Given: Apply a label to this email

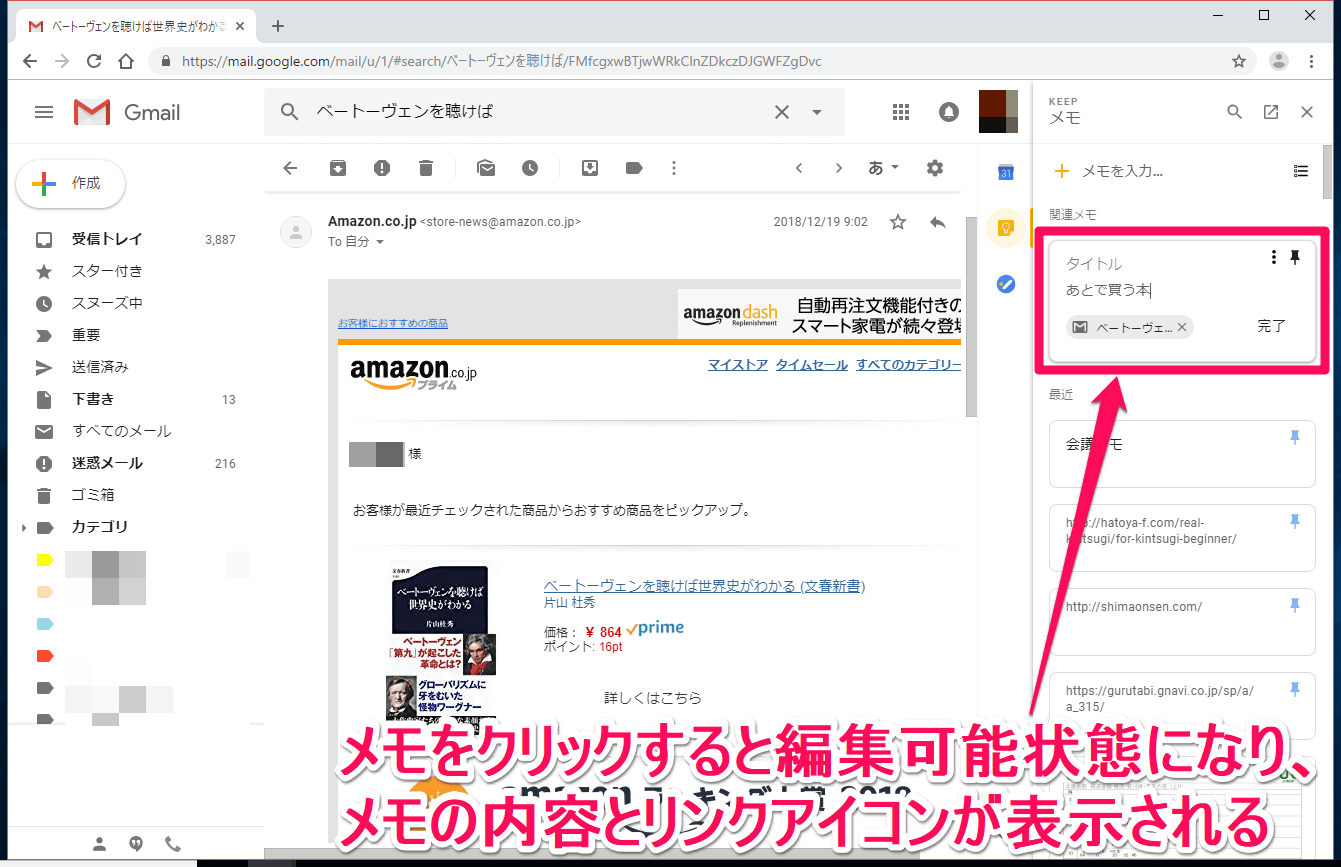Looking at the screenshot, I should tap(634, 168).
